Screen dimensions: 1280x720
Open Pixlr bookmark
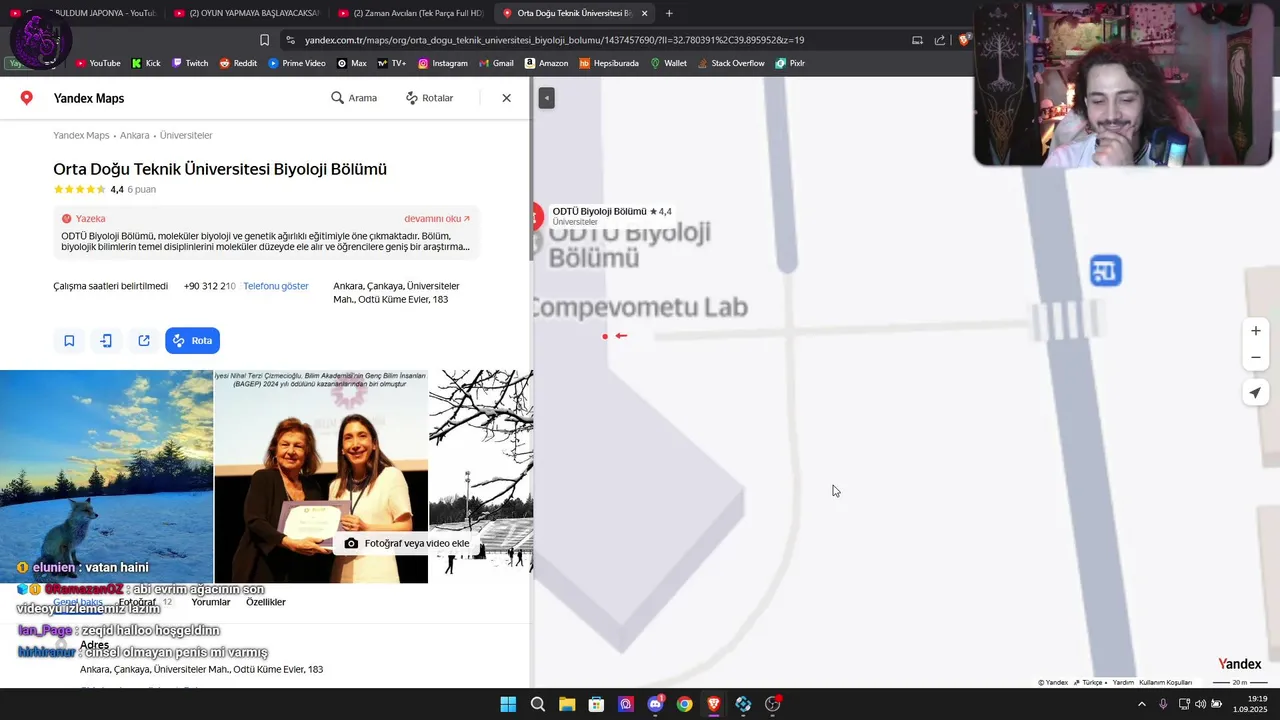click(x=790, y=63)
